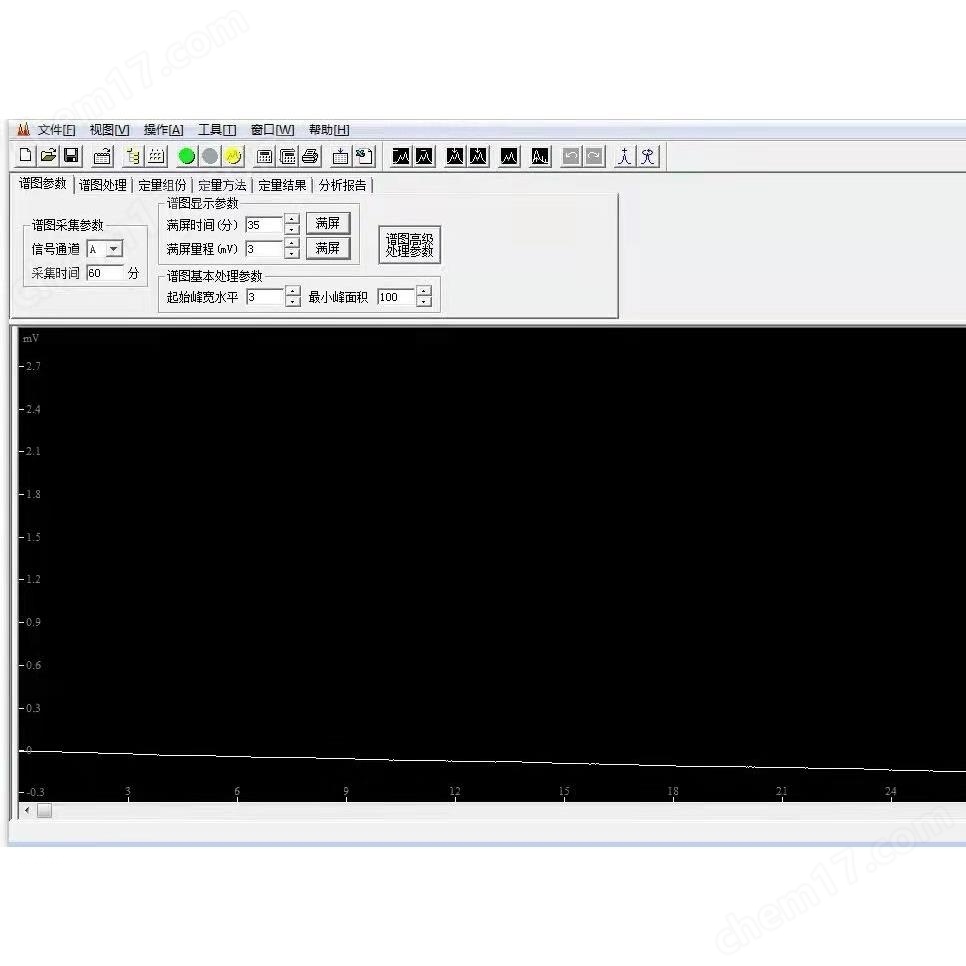Viewport: 966px width, 966px height.
Task: Switch to the 谱图处理 tab
Action: coord(103,185)
